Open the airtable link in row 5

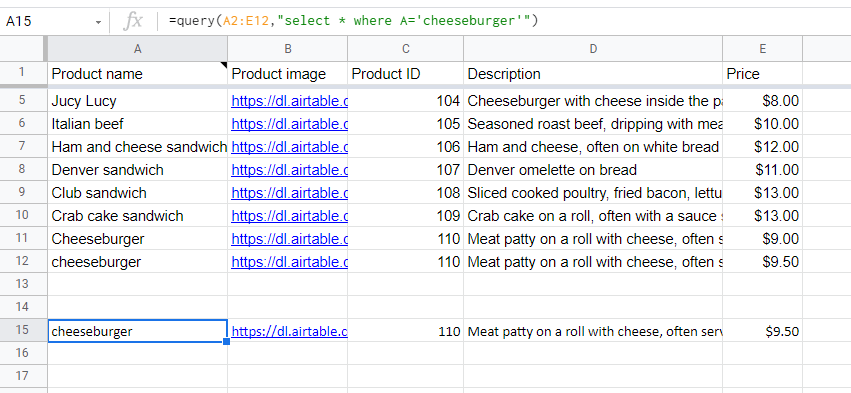click(289, 101)
